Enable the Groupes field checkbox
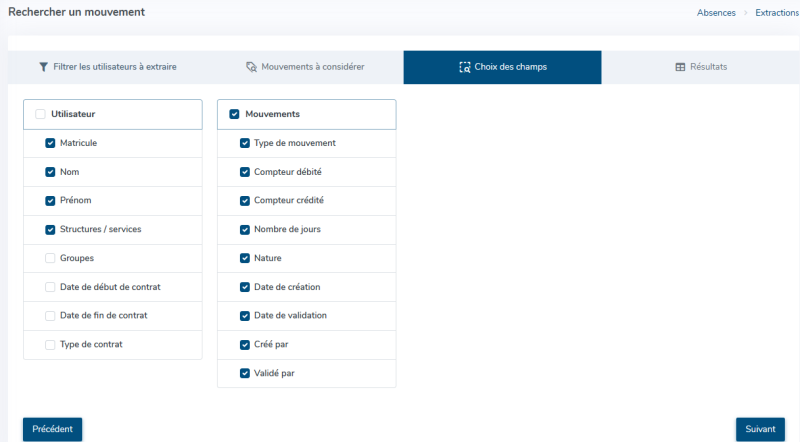 click(x=50, y=258)
